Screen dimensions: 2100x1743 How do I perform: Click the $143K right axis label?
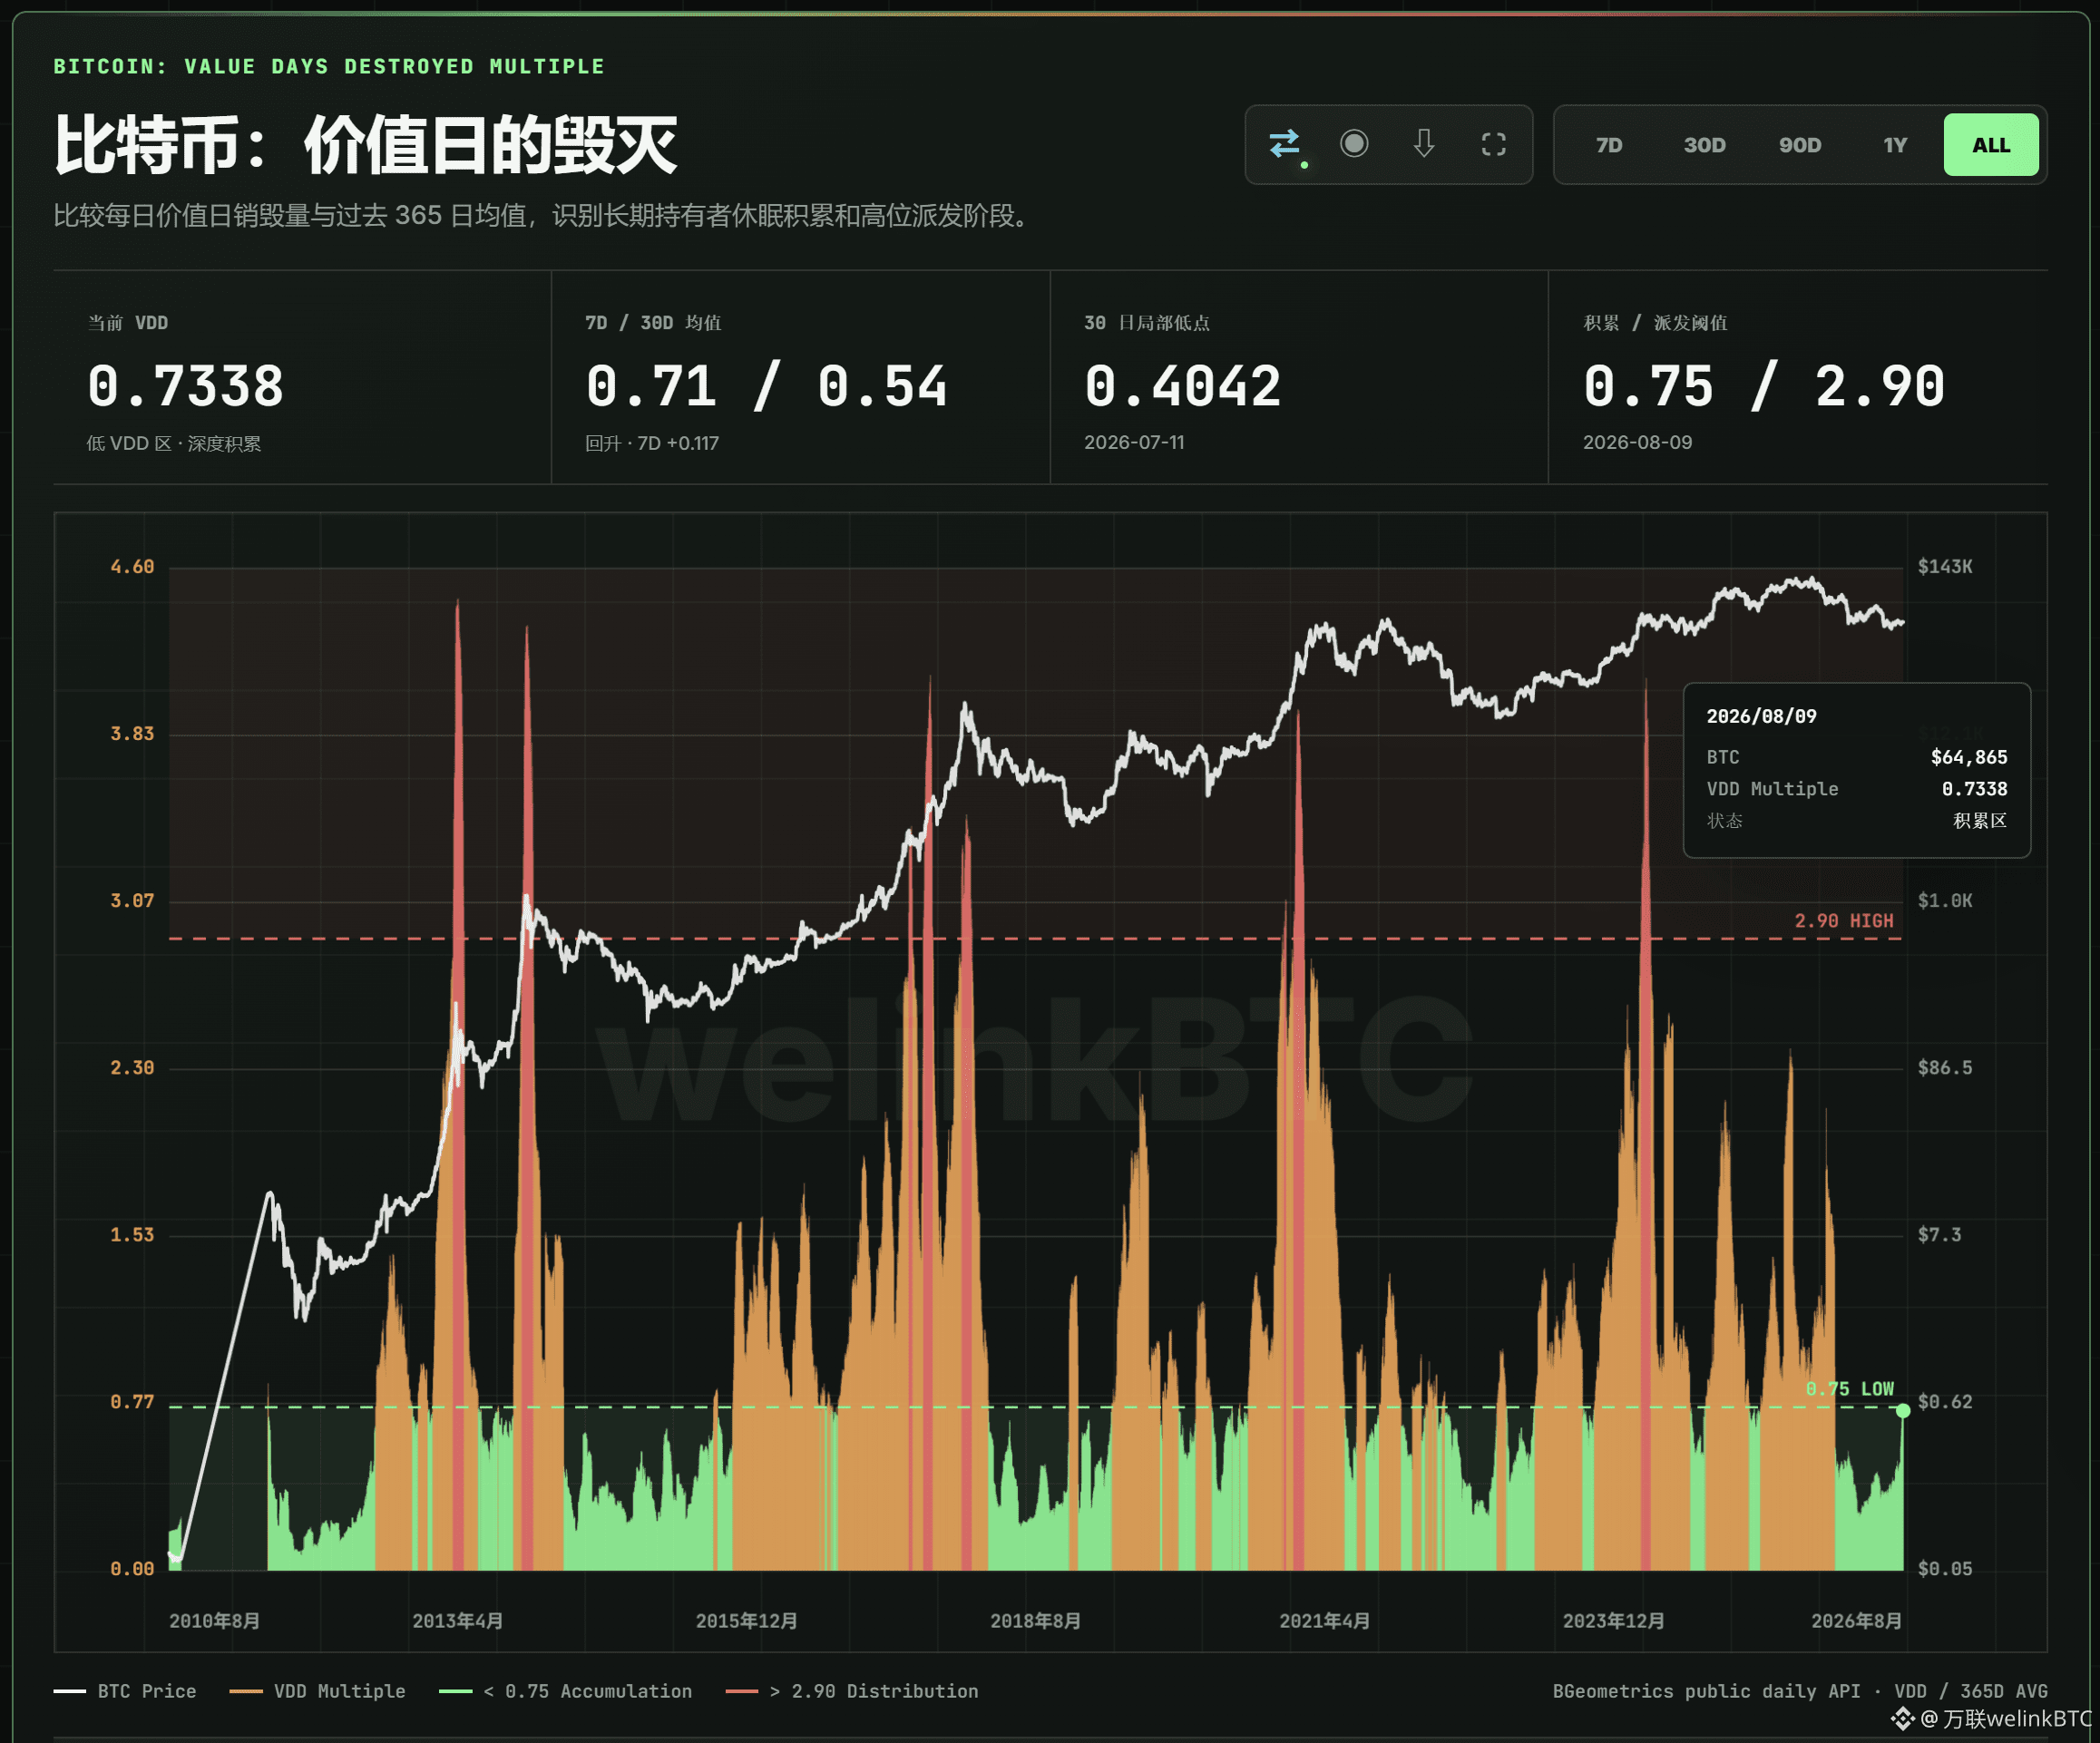pos(1945,567)
